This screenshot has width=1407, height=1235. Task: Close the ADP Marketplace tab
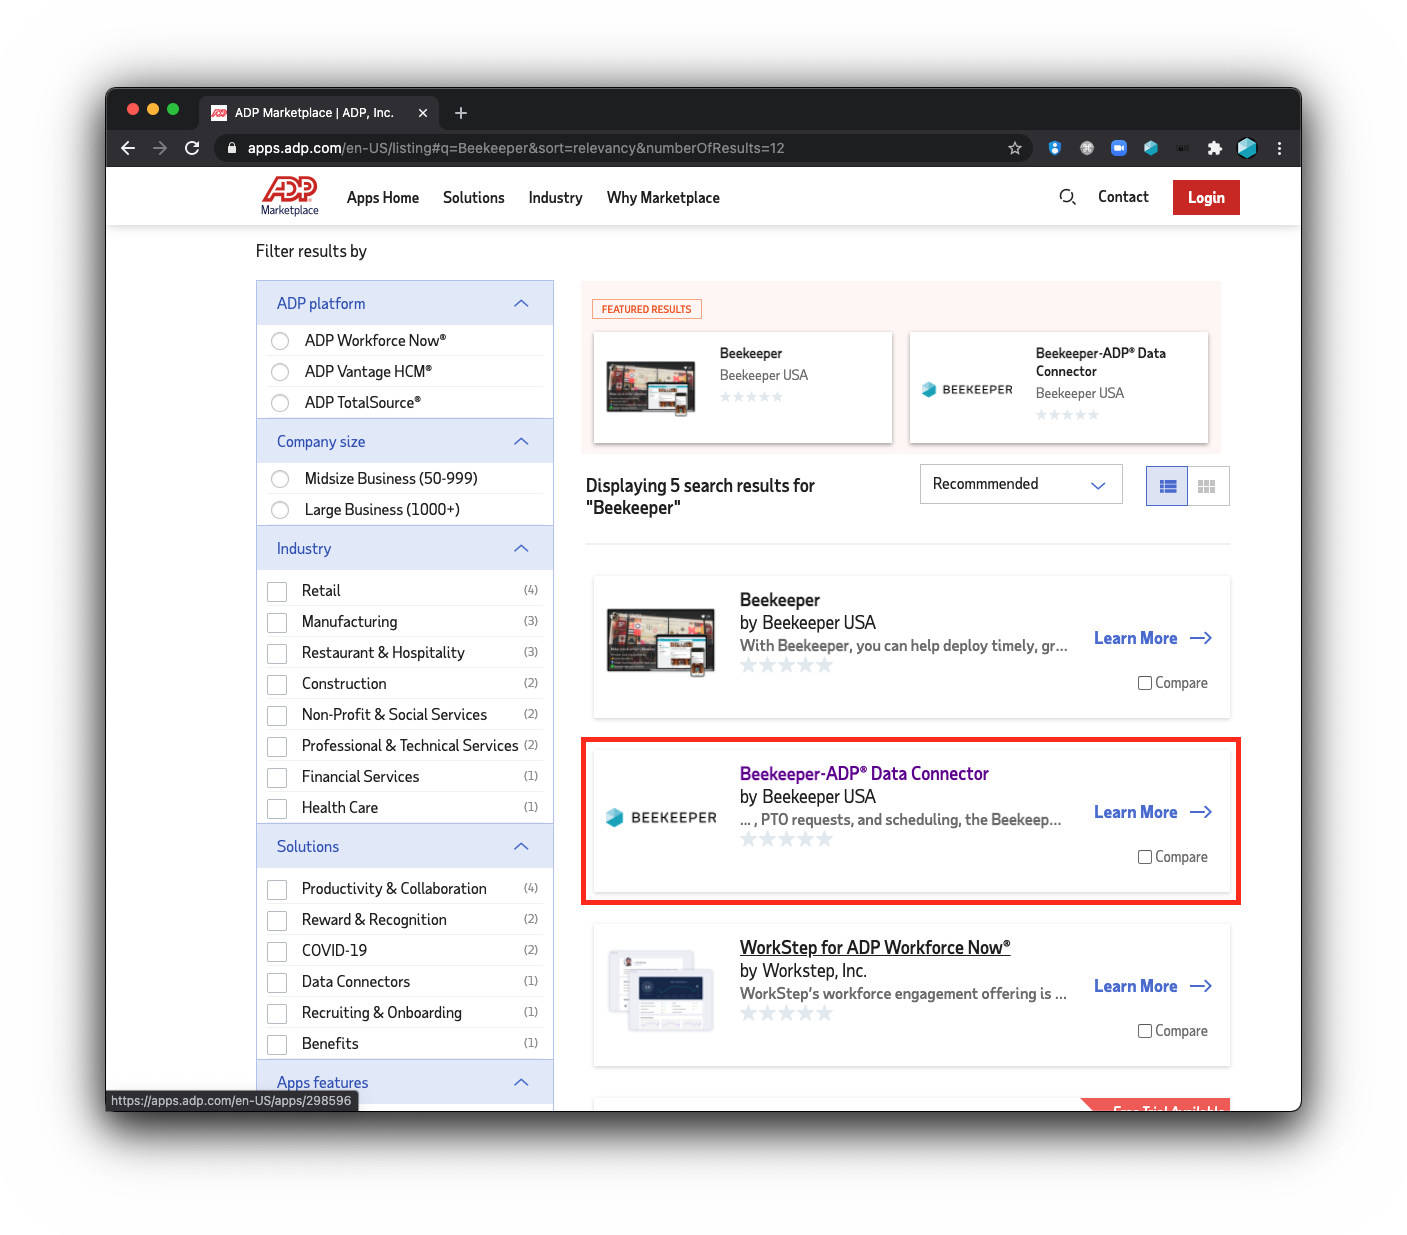[423, 113]
